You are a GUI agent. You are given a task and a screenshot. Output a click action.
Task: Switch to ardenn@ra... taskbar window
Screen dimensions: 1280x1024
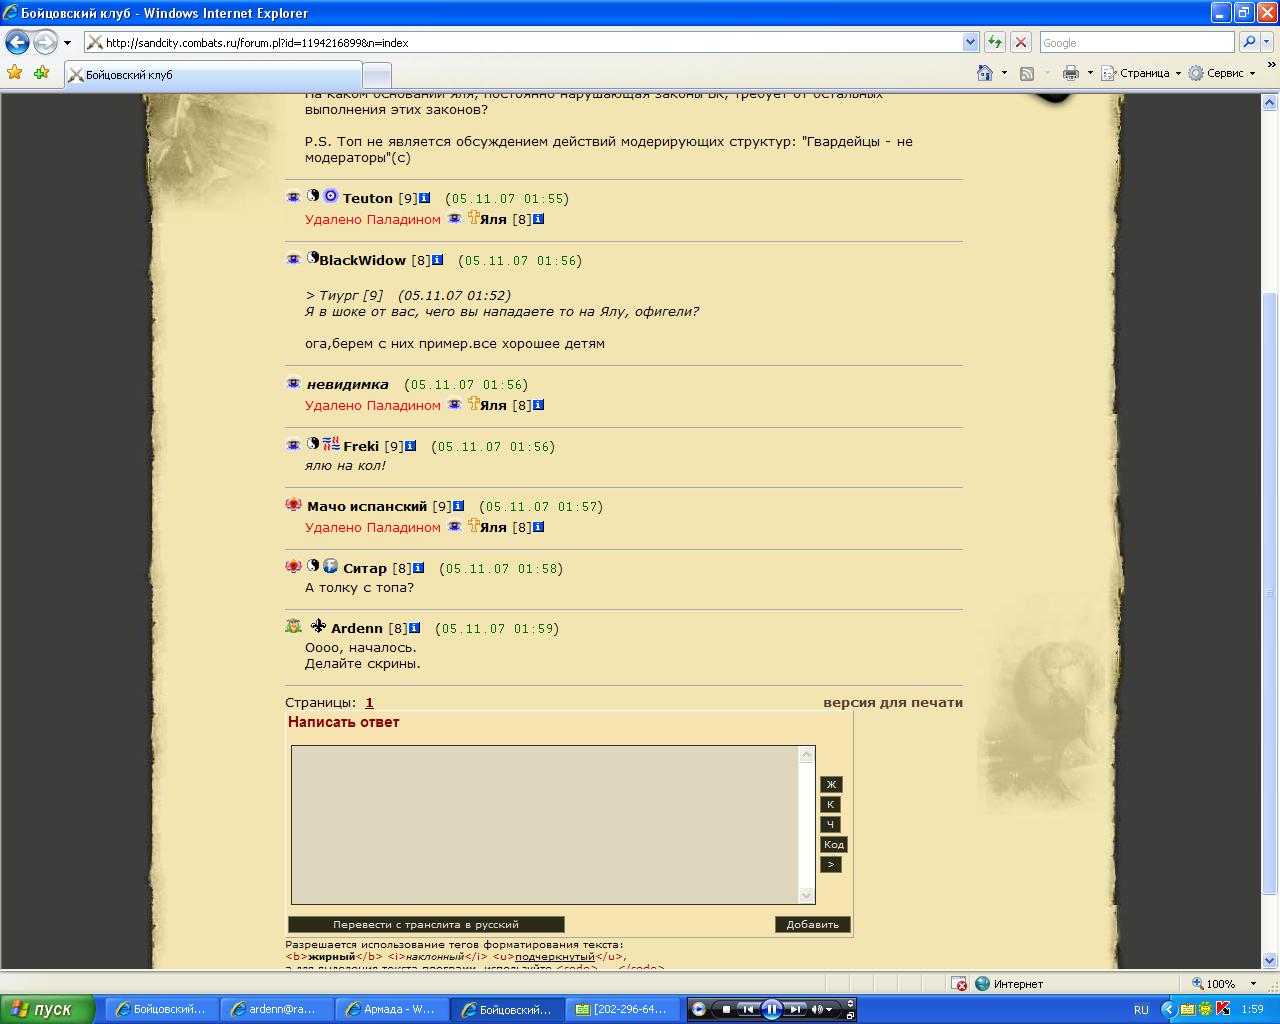pyautogui.click(x=275, y=1009)
